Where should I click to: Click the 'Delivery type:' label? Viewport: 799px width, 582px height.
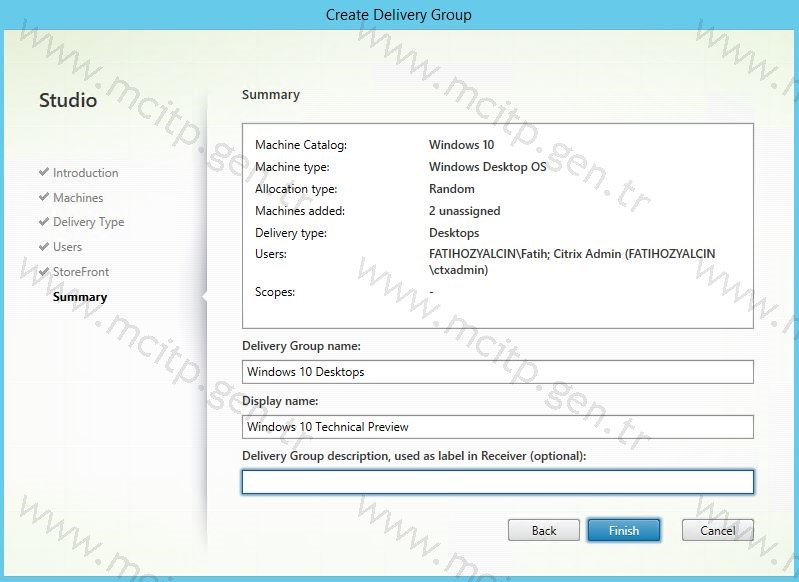point(291,233)
